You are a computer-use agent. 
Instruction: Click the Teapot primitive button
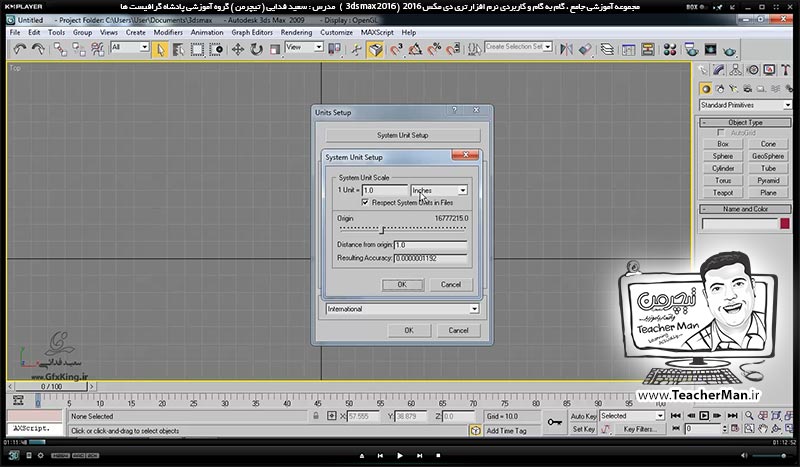pyautogui.click(x=722, y=193)
